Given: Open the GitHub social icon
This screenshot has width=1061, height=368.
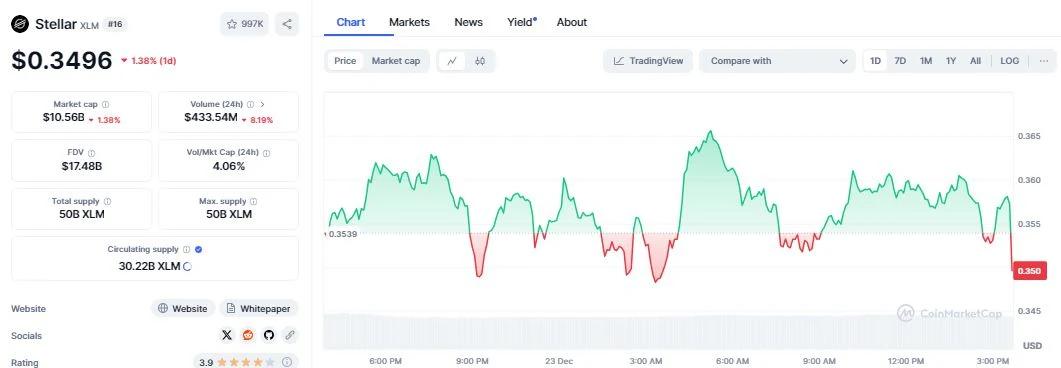Looking at the screenshot, I should [x=269, y=335].
